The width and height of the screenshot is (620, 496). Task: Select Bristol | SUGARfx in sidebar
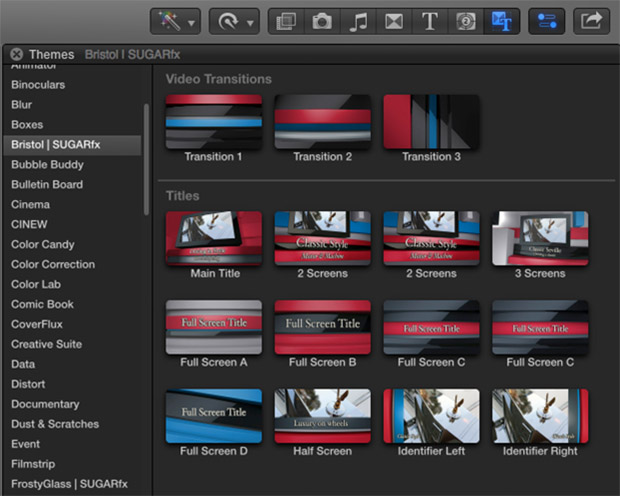tap(72, 145)
